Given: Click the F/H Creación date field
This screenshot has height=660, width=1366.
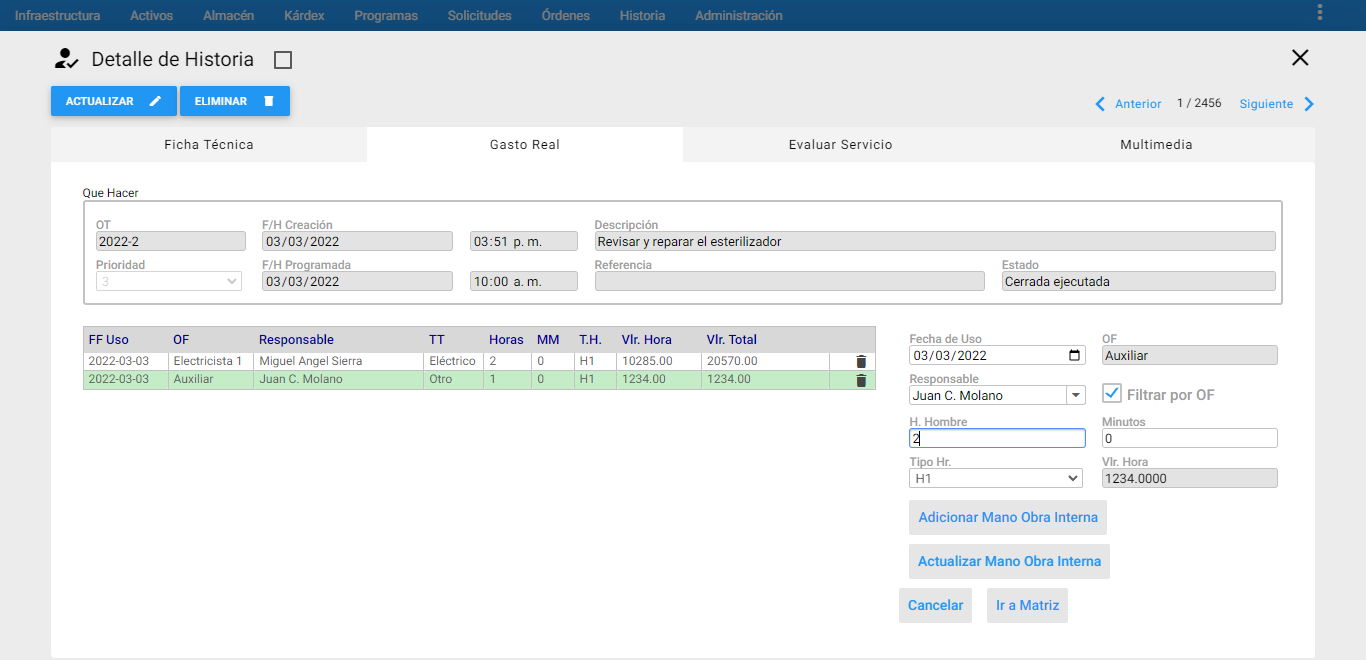Looking at the screenshot, I should pyautogui.click(x=358, y=241).
